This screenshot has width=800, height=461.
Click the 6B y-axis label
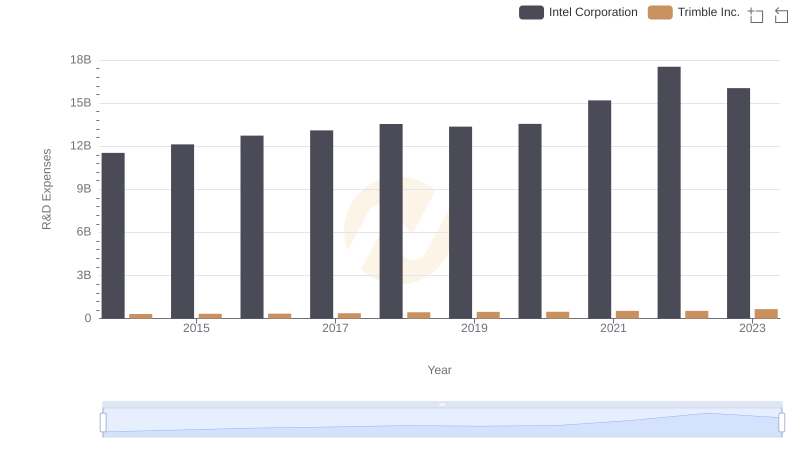click(84, 232)
